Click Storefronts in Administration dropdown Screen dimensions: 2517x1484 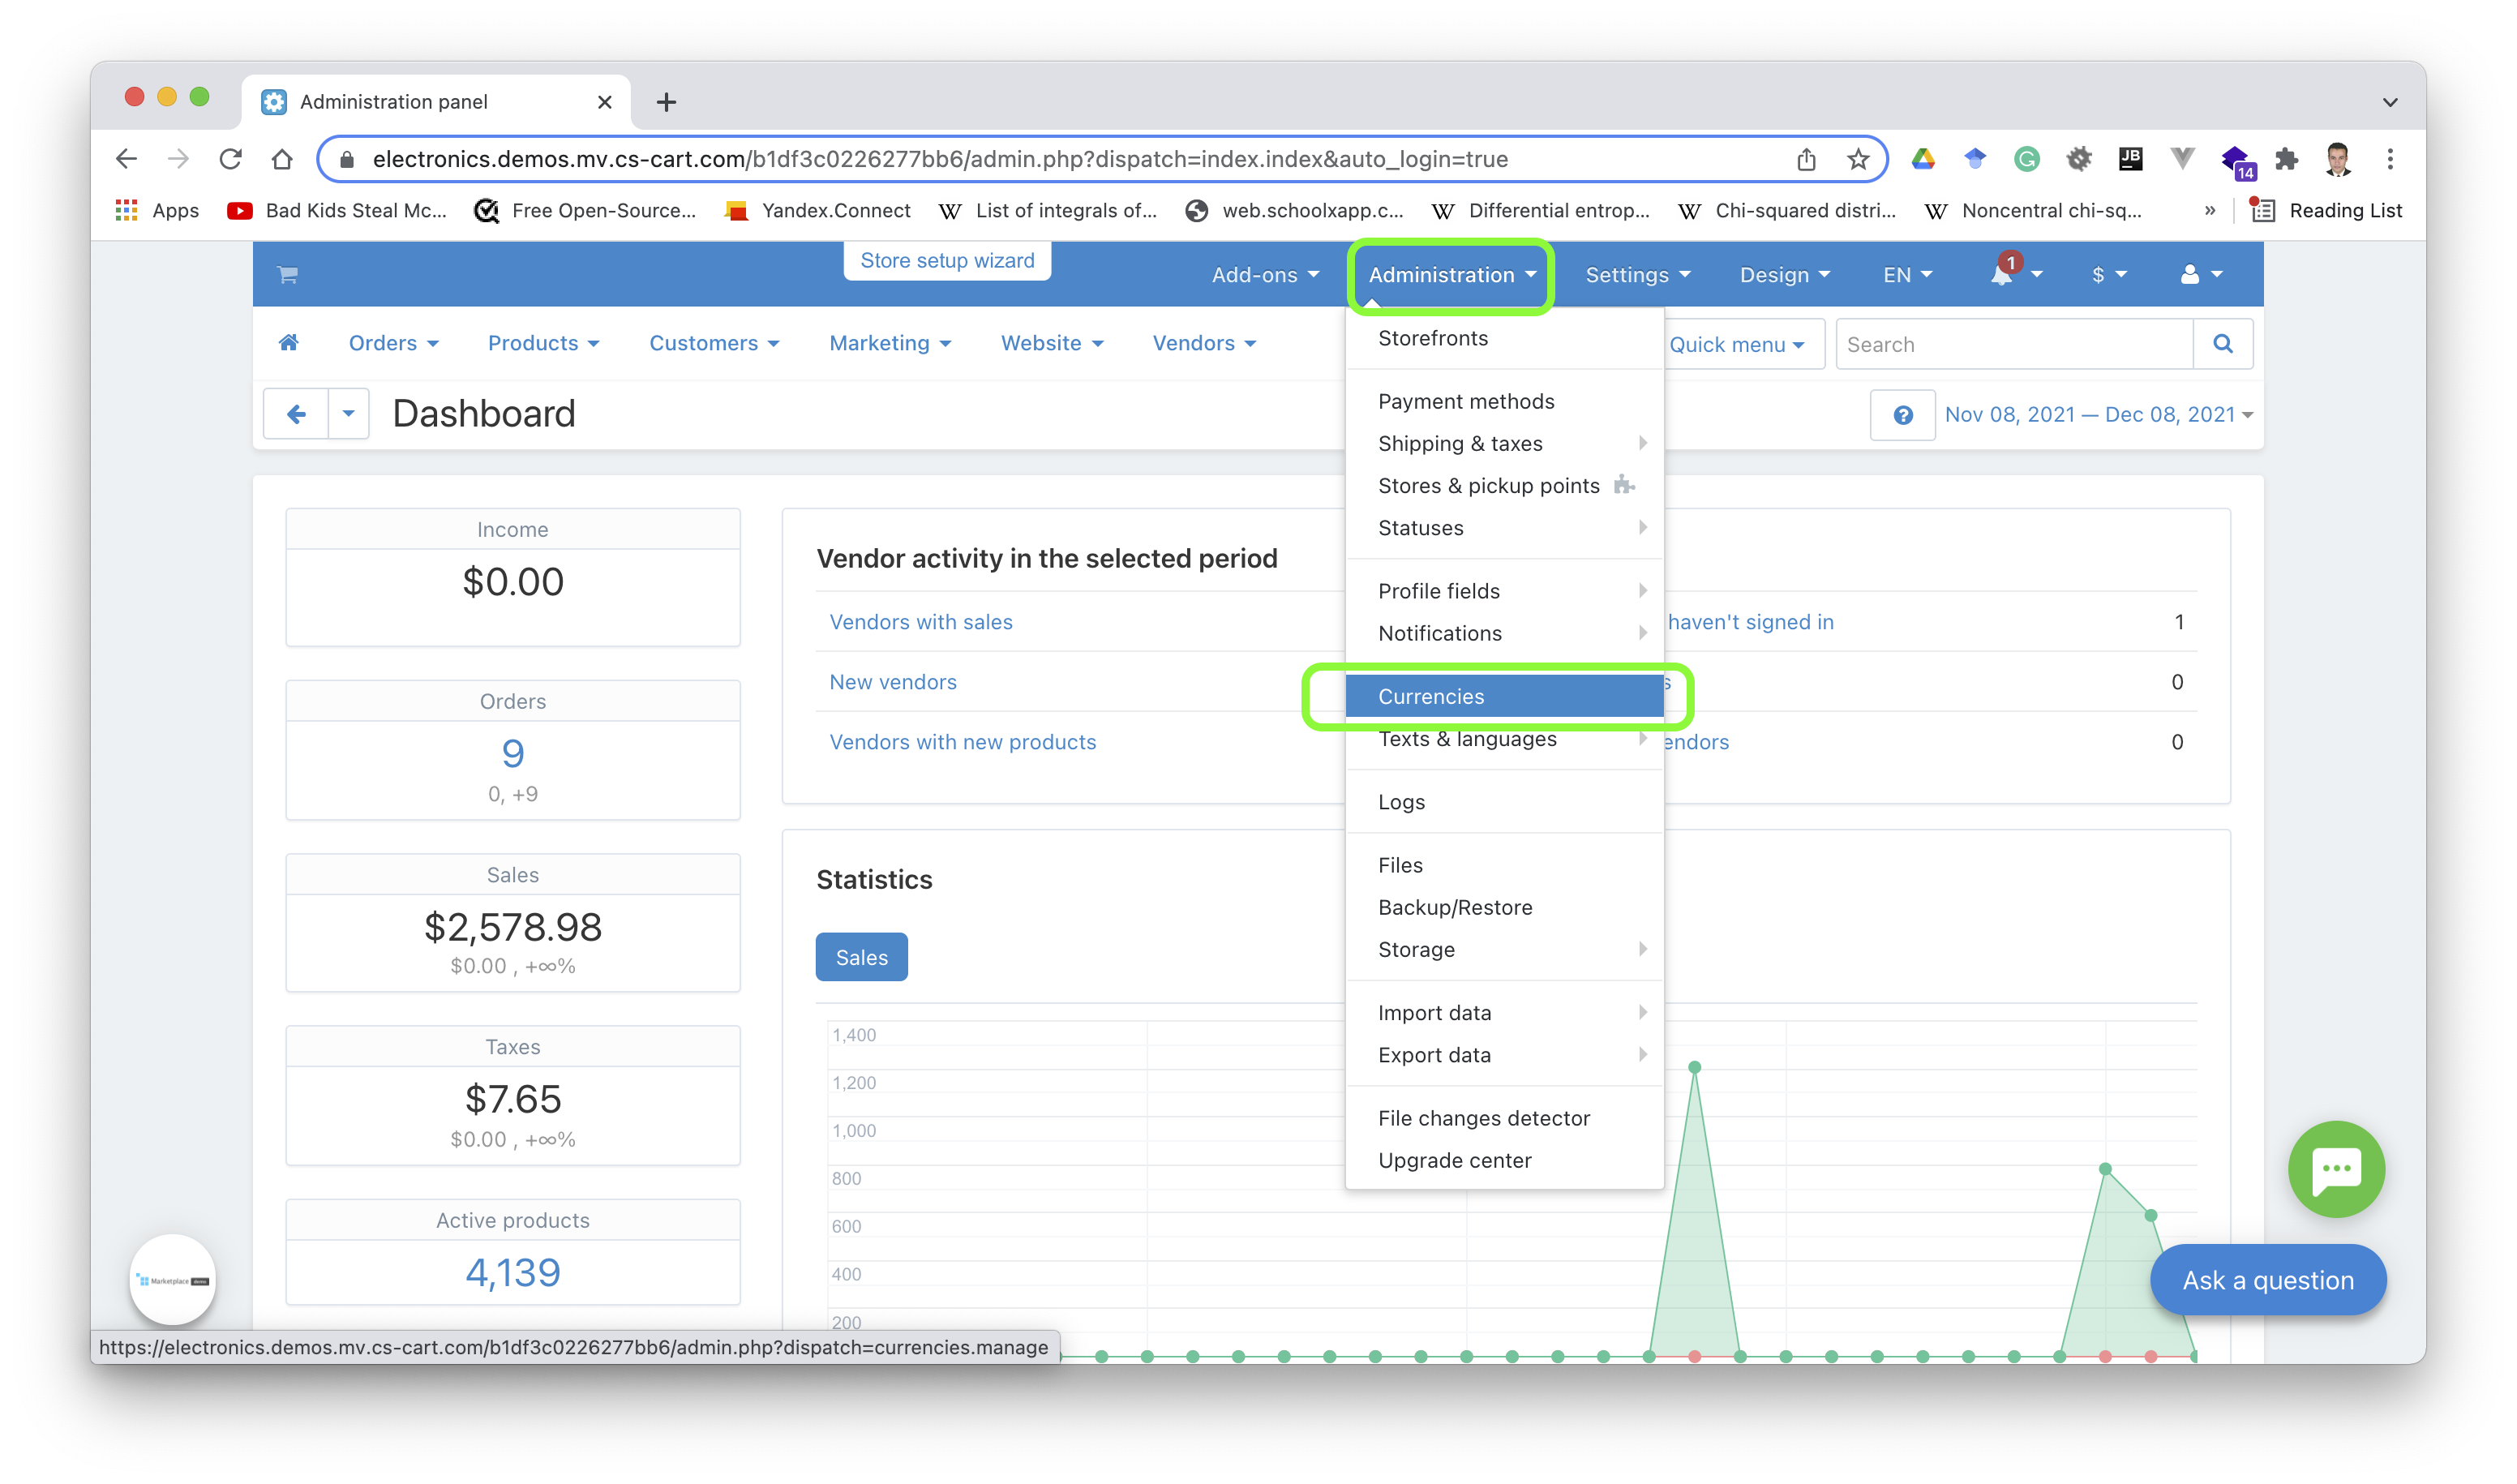click(1433, 337)
